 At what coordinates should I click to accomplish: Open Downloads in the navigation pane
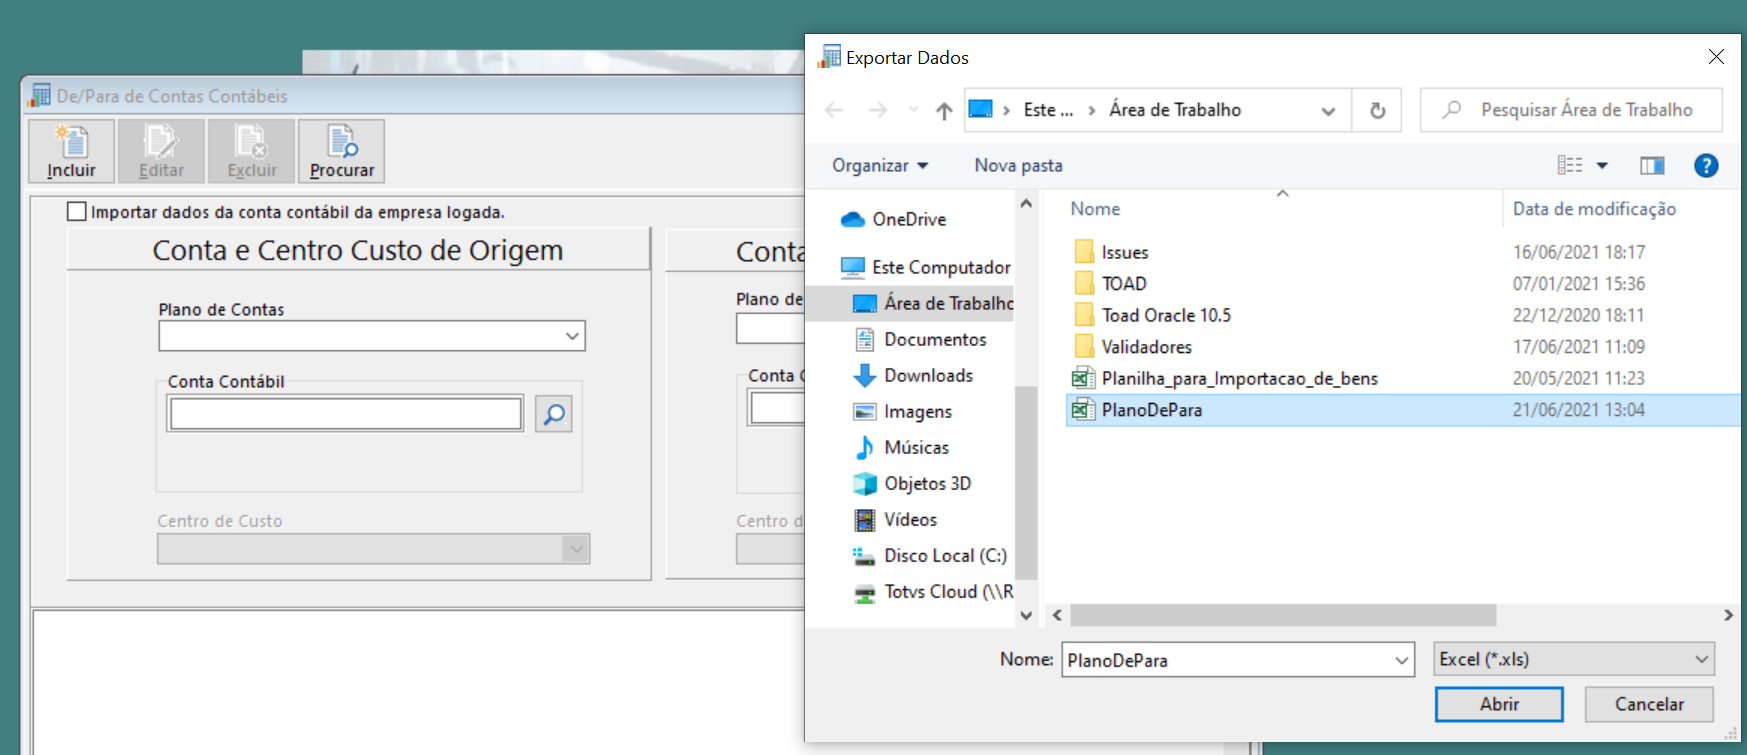click(928, 375)
